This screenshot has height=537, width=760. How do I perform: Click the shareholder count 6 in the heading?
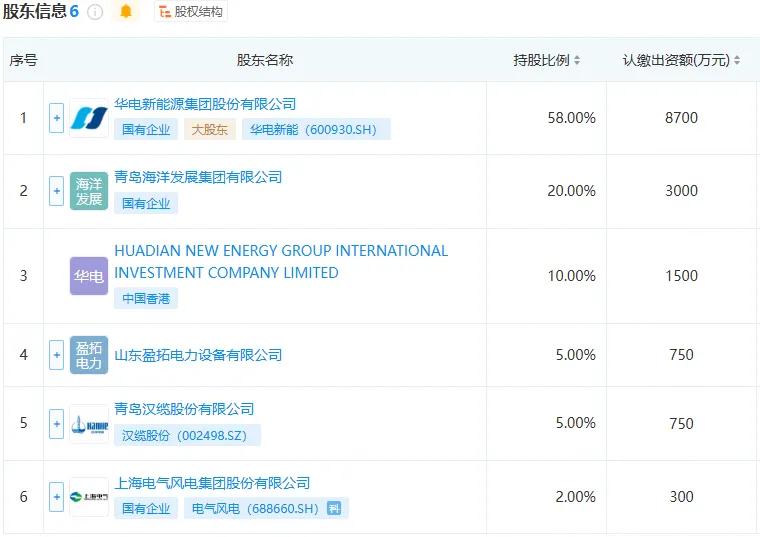coord(74,11)
